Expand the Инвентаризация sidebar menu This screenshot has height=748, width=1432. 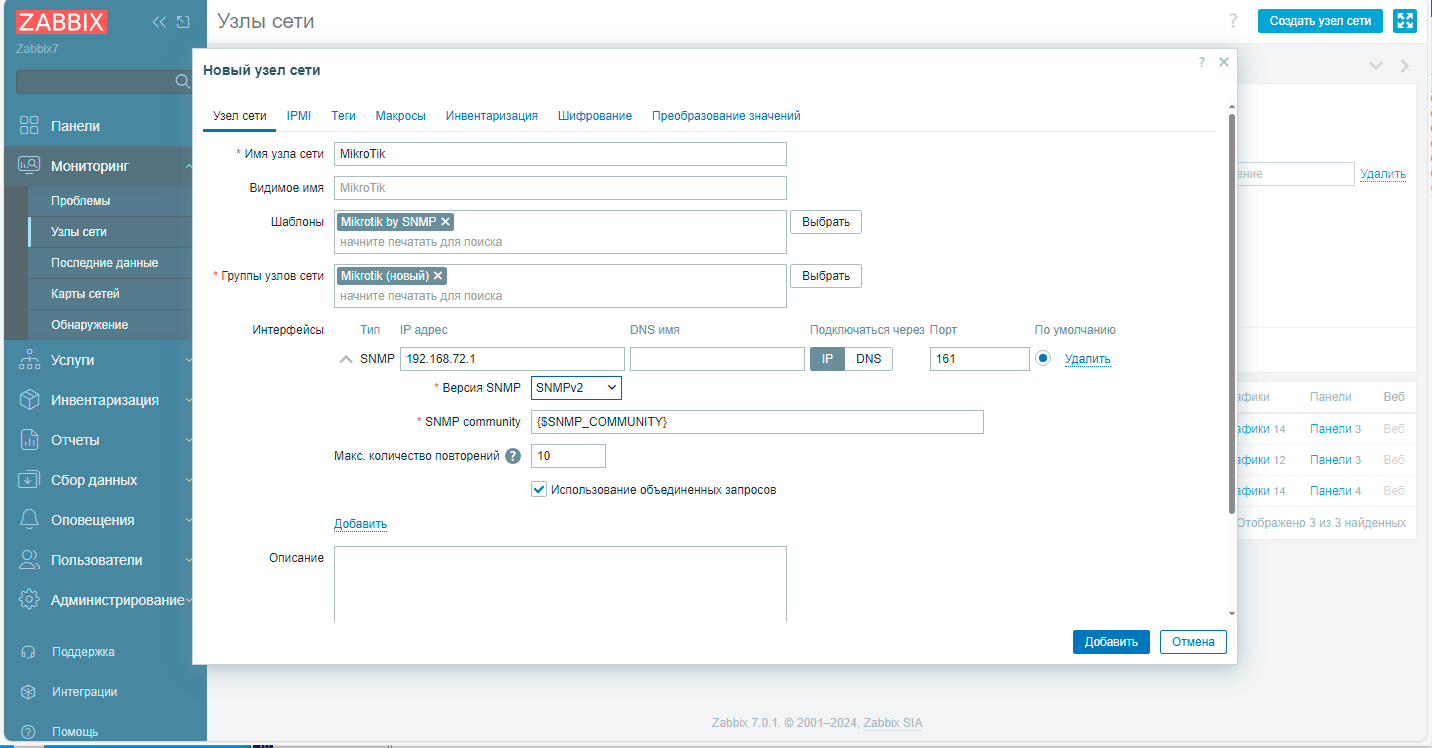tap(104, 400)
